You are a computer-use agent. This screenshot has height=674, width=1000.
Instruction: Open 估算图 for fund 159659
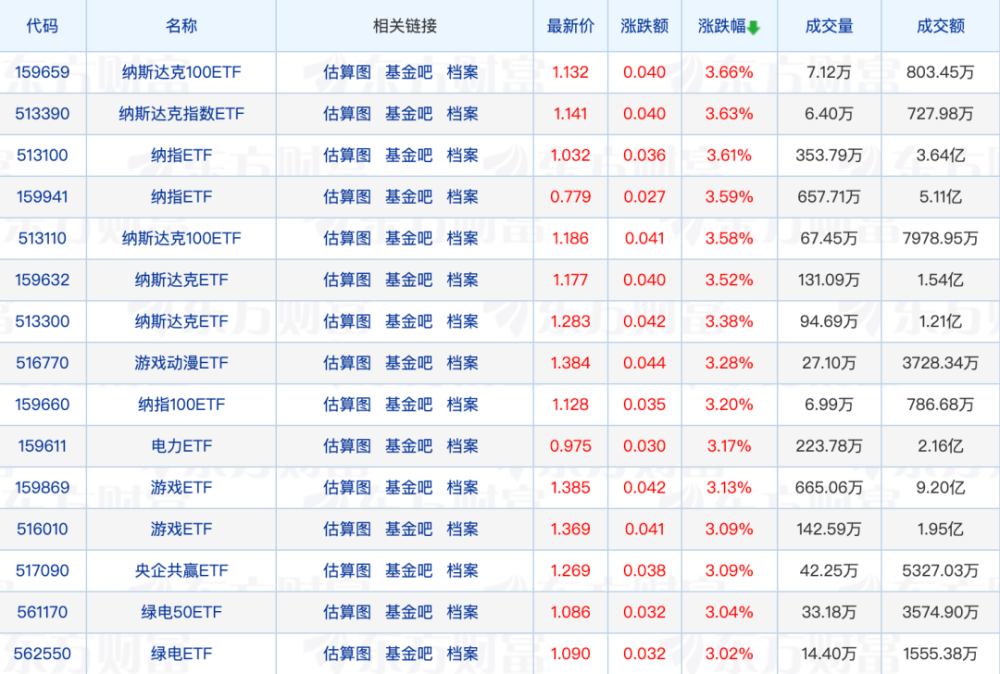point(347,72)
